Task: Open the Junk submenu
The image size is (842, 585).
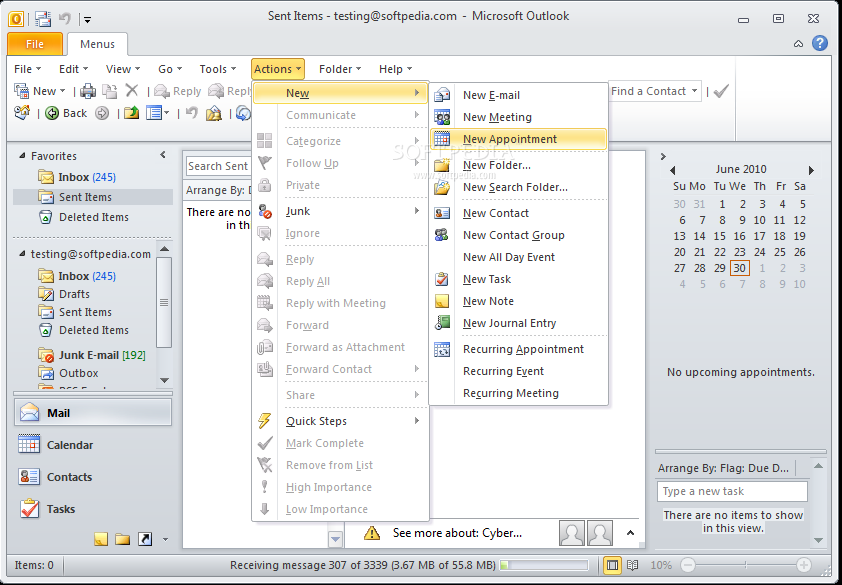Action: (x=340, y=211)
